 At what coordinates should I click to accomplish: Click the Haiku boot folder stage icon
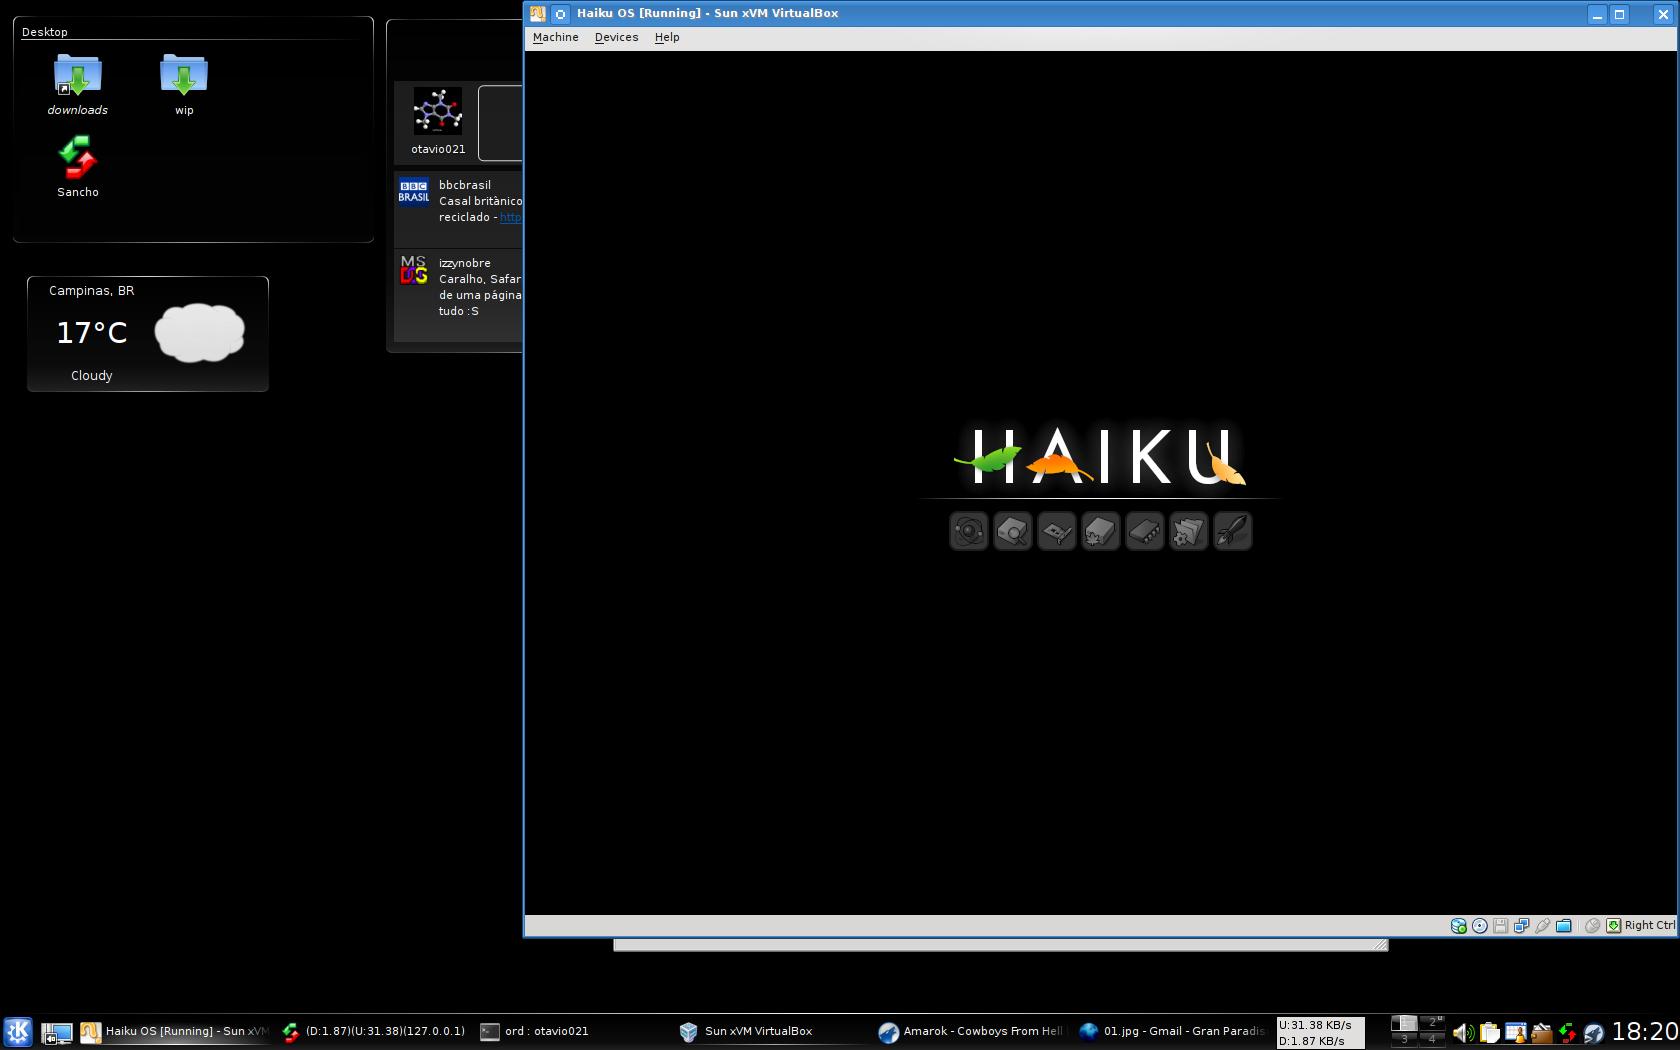pyautogui.click(x=1101, y=531)
